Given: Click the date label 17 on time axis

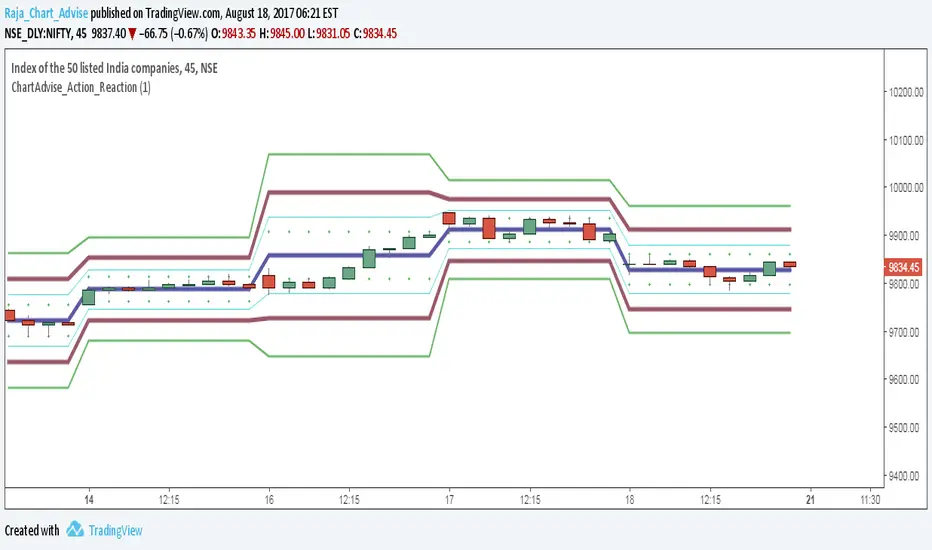Looking at the screenshot, I should tap(450, 498).
